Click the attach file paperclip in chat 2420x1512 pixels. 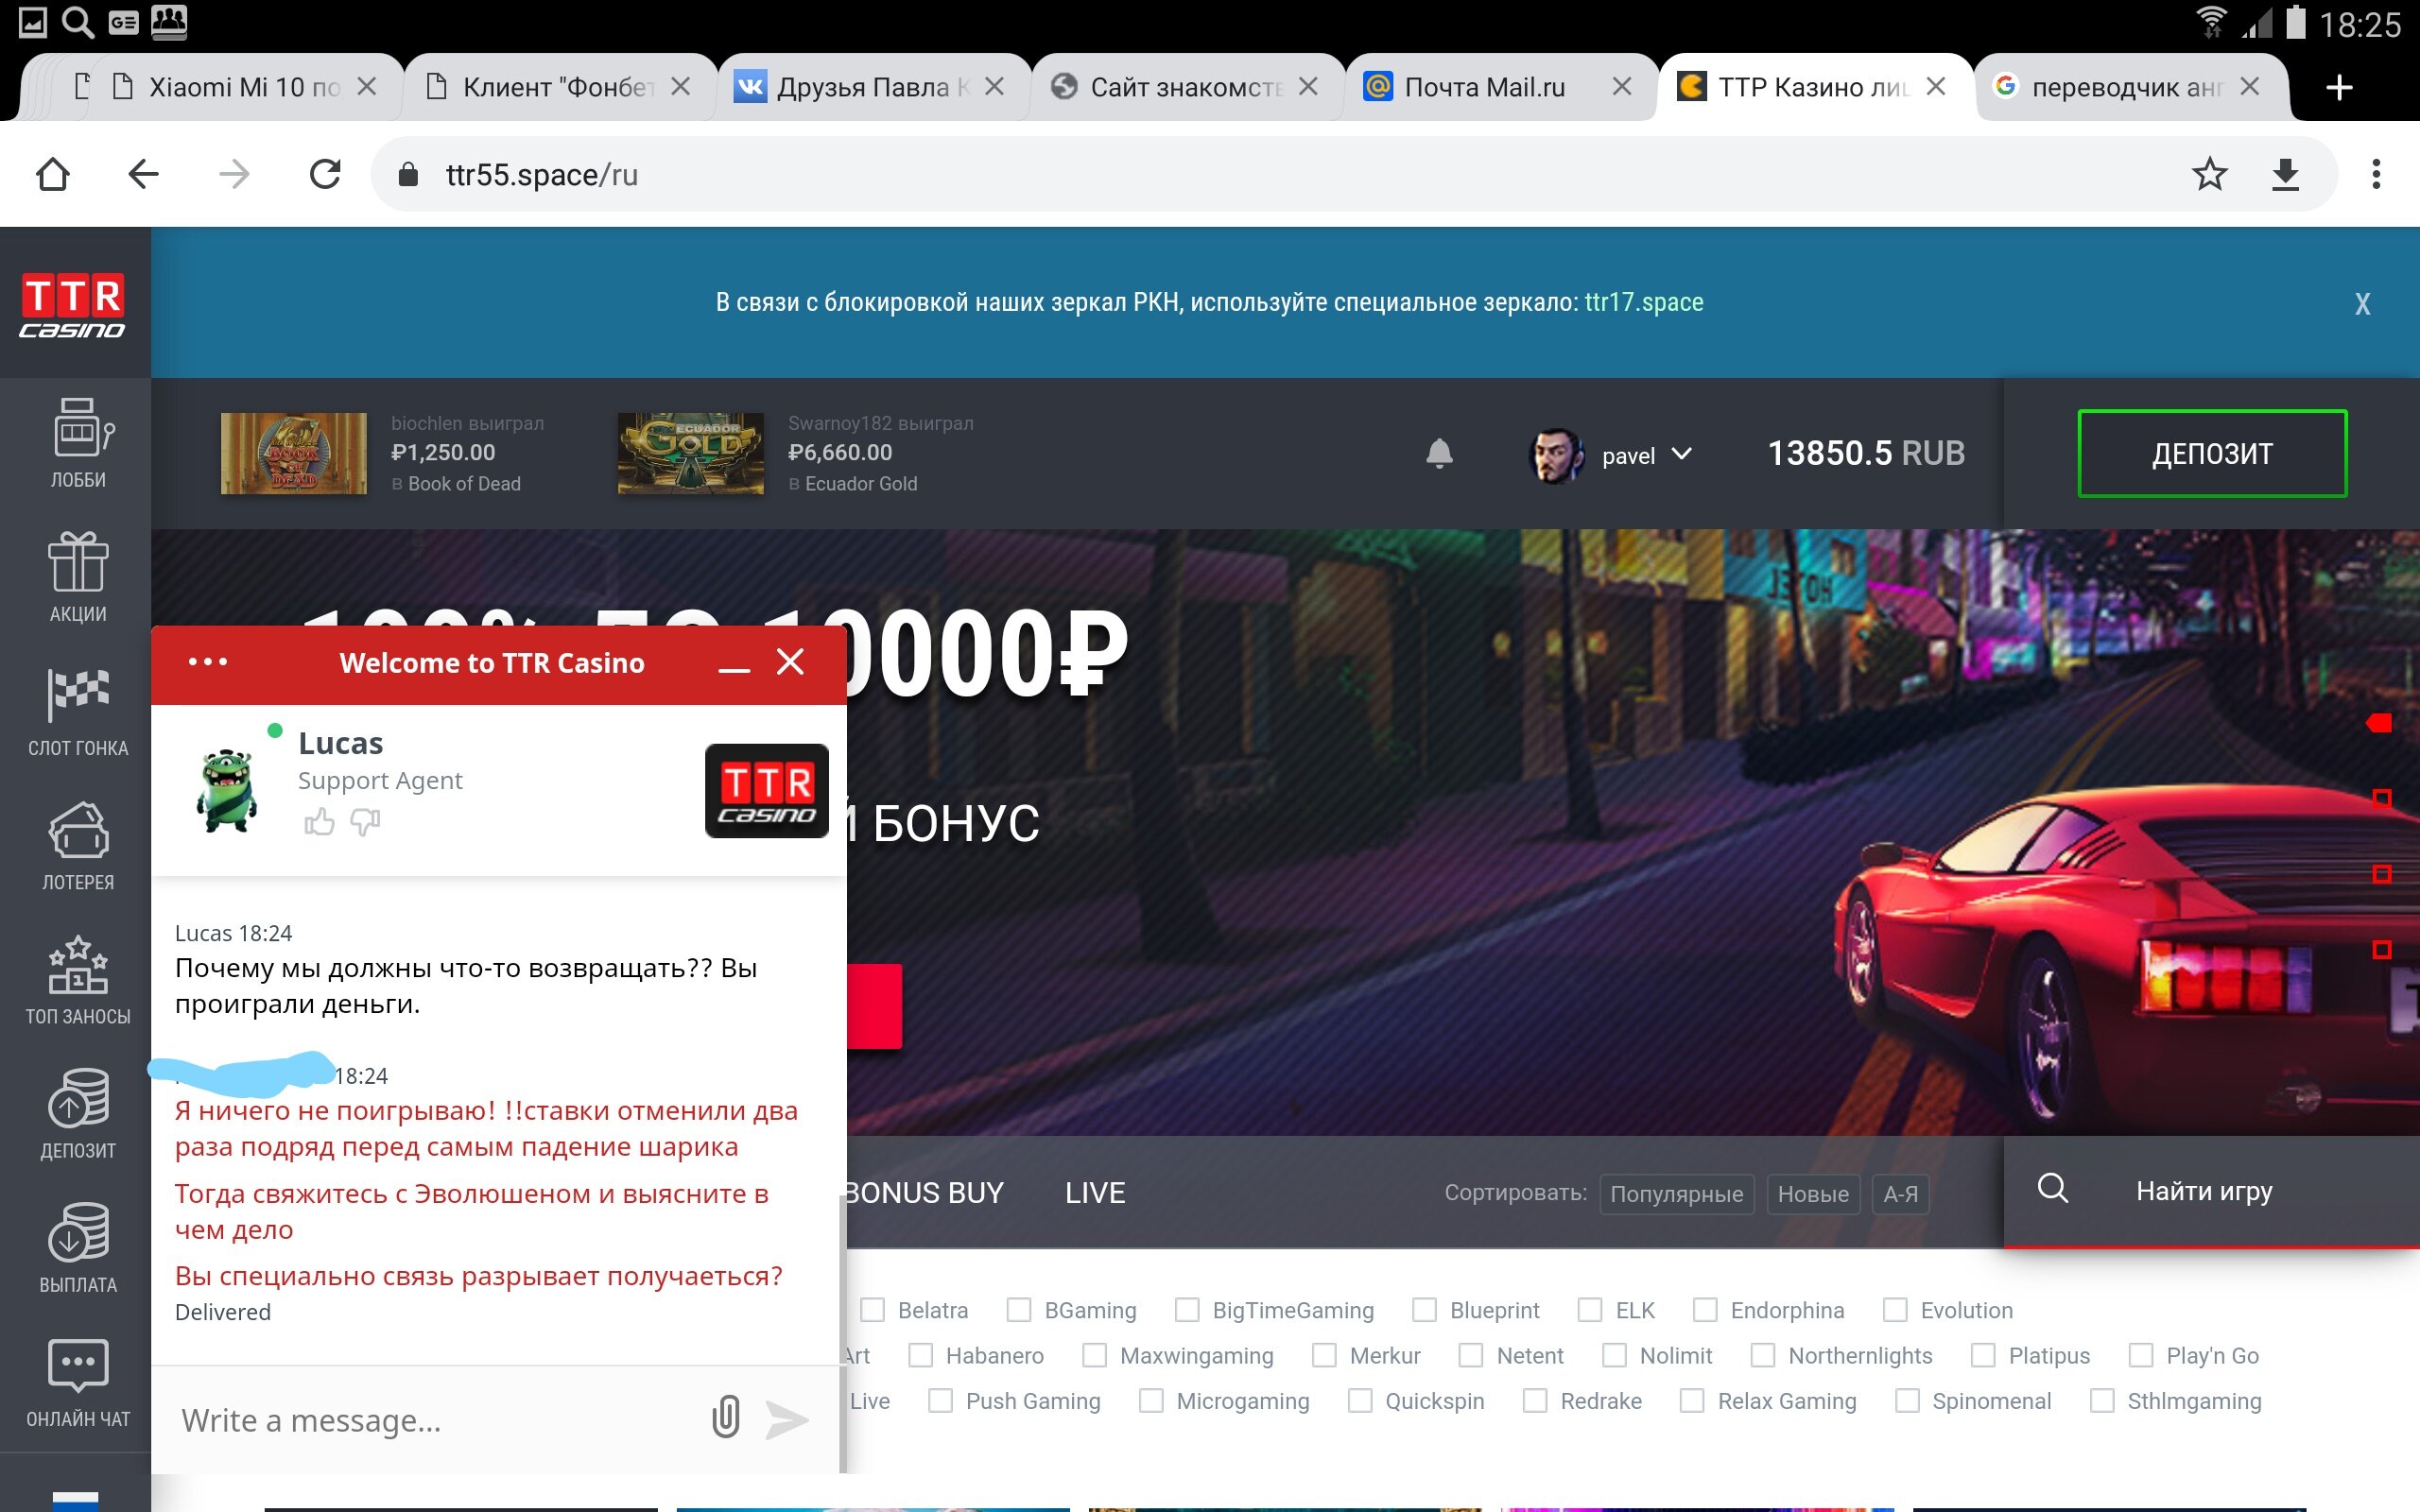(x=726, y=1417)
